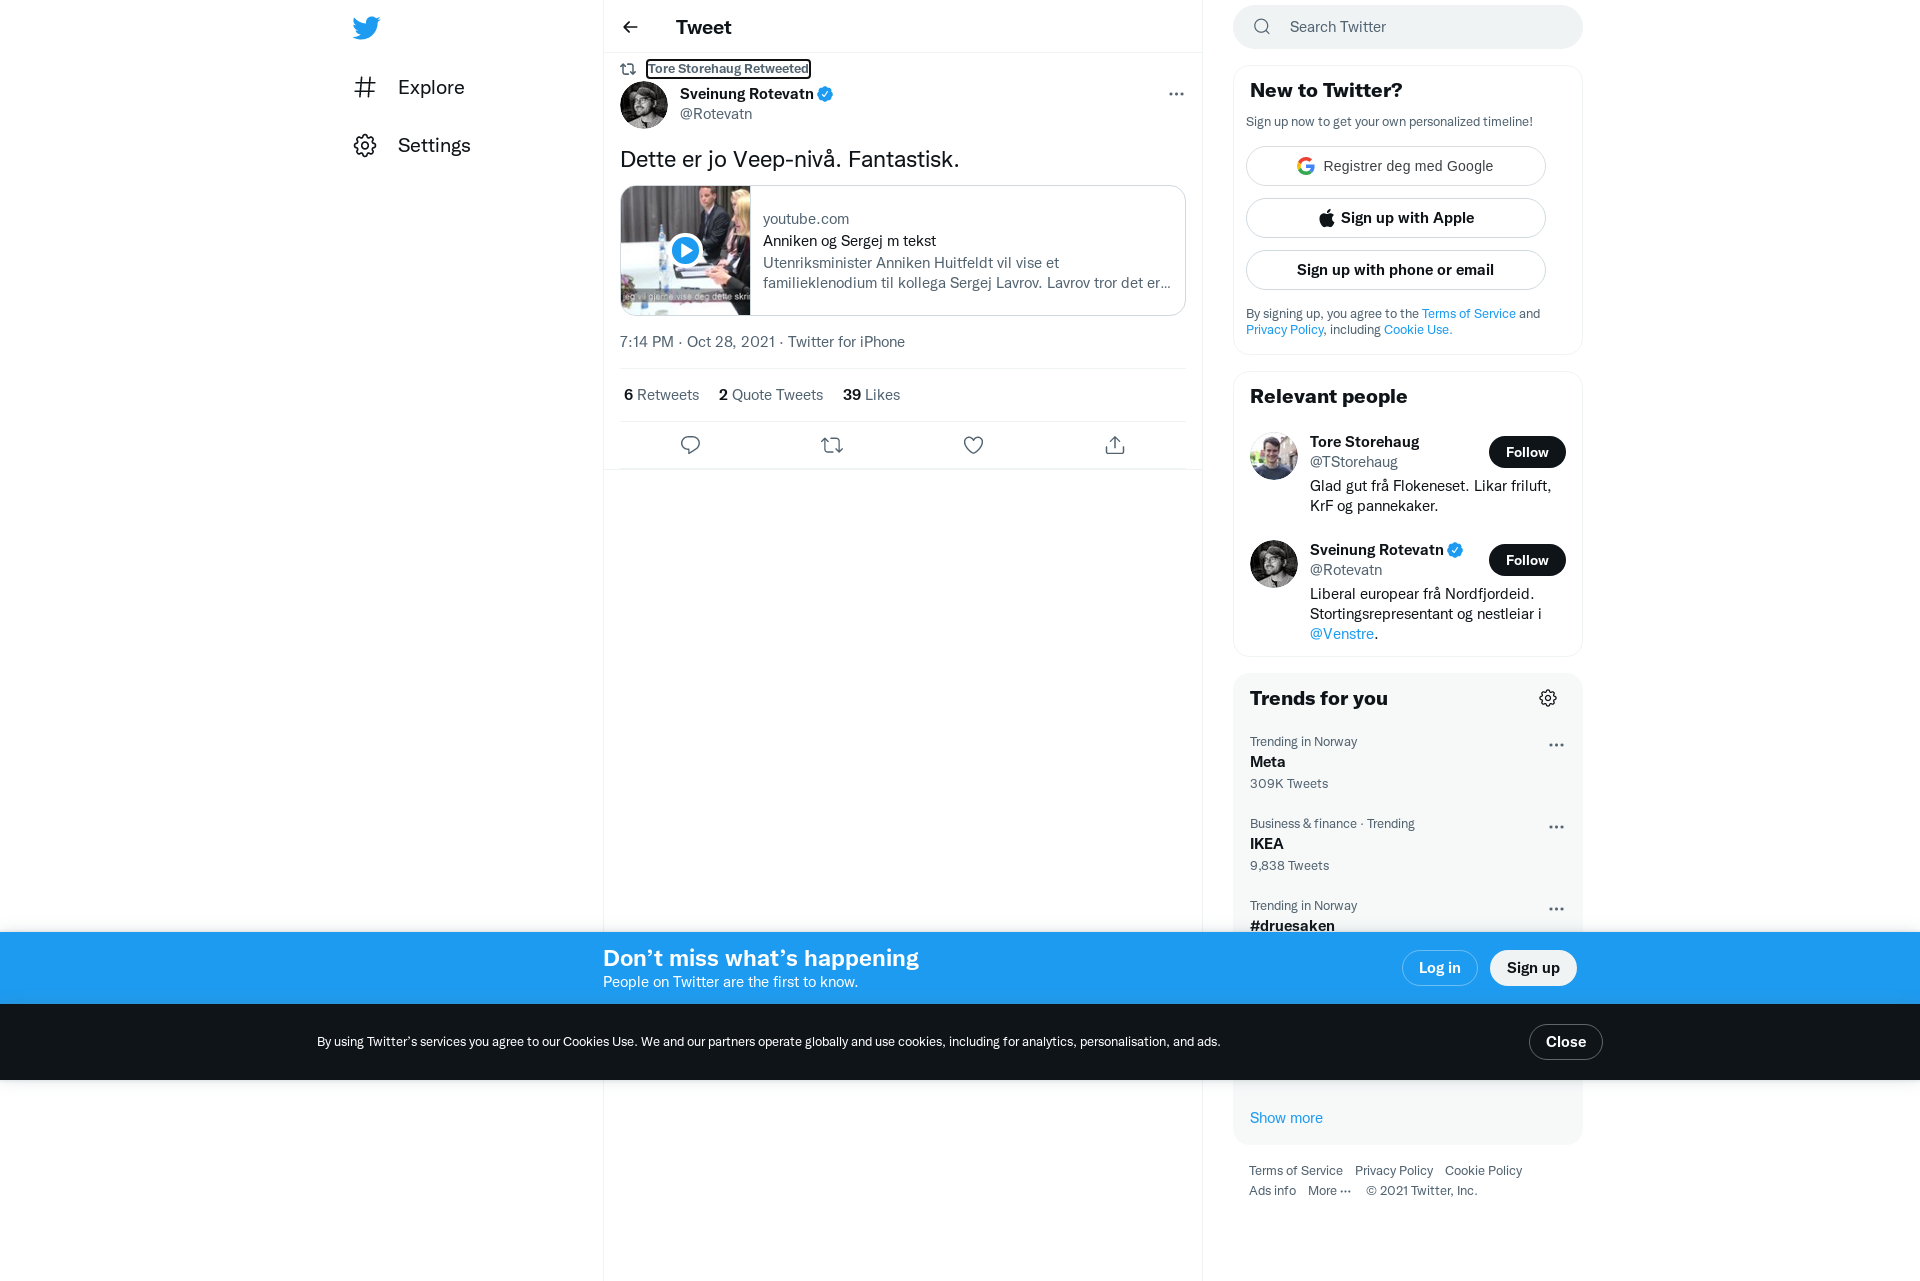Viewport: 1920px width, 1281px height.
Task: Follow Sveinung Rotevatn
Action: (1527, 560)
